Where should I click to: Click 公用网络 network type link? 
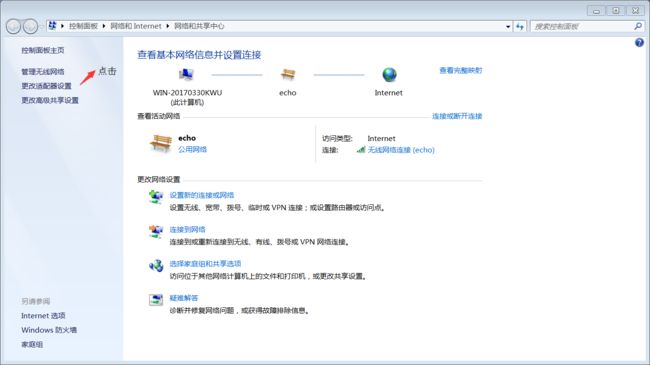tap(192, 149)
